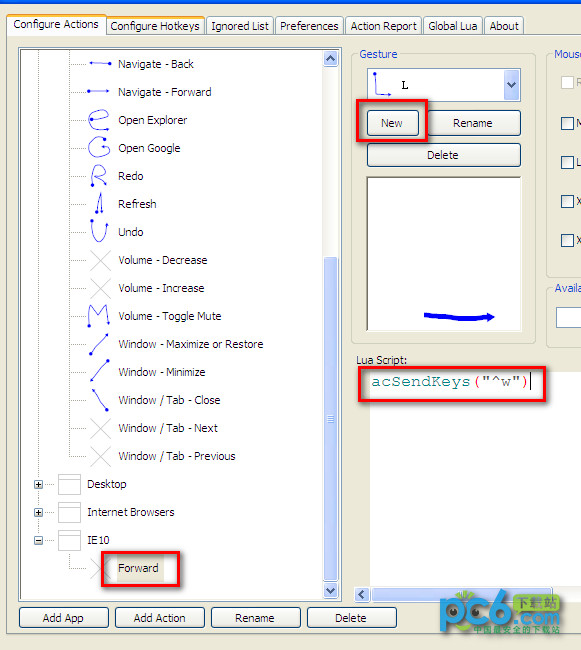Image resolution: width=581 pixels, height=650 pixels.
Task: Select the Open Explorer gesture icon
Action: pos(99,120)
